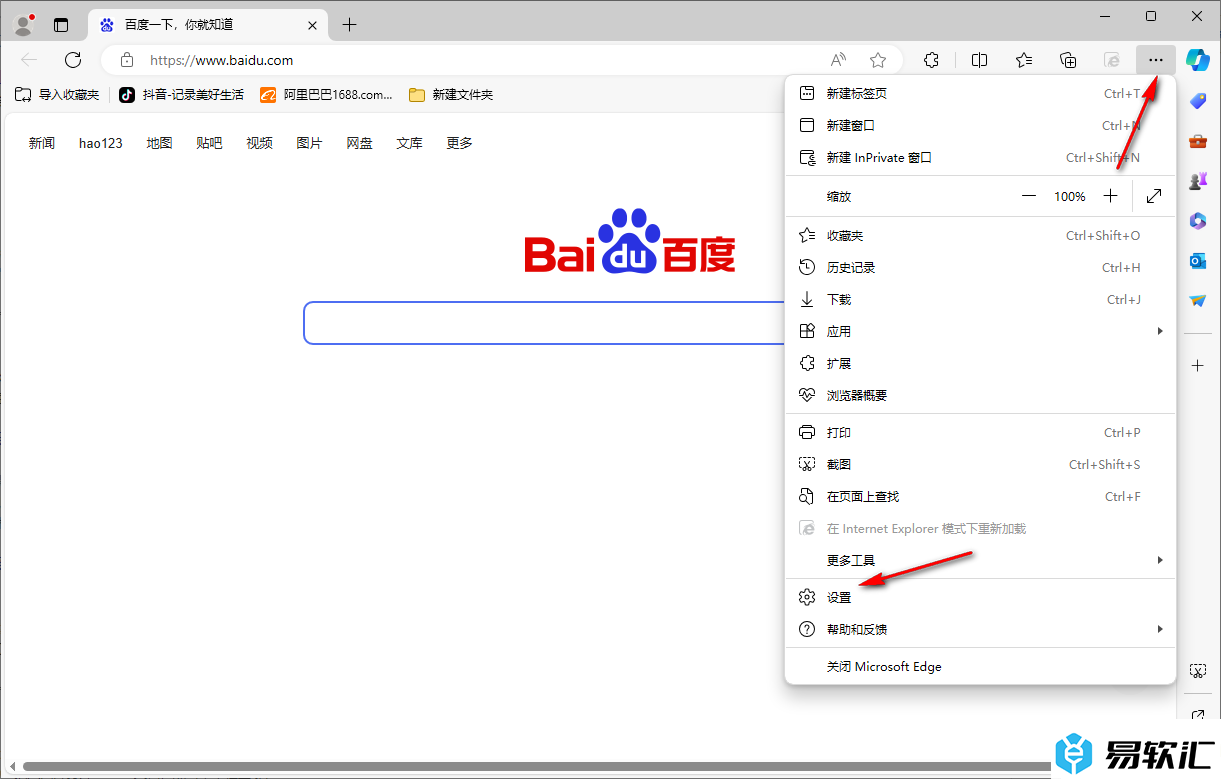This screenshot has height=779, width=1221.
Task: Open the extensions puzzle icon in toolbar
Action: tap(931, 60)
